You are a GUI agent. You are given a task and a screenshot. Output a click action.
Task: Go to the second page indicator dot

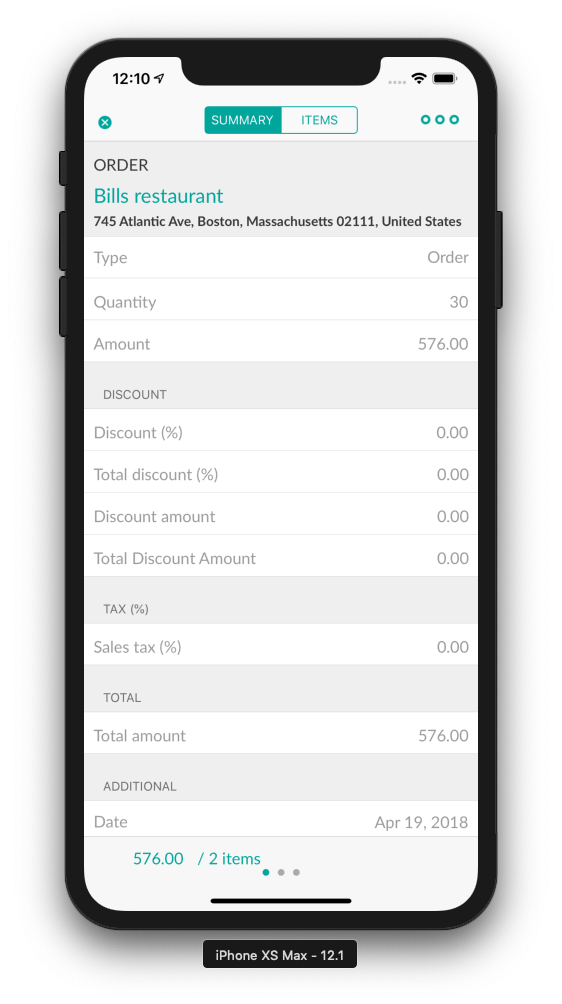(x=281, y=872)
